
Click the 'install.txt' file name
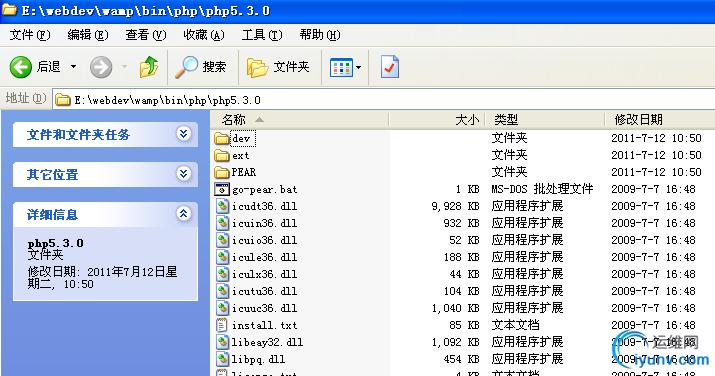point(265,325)
